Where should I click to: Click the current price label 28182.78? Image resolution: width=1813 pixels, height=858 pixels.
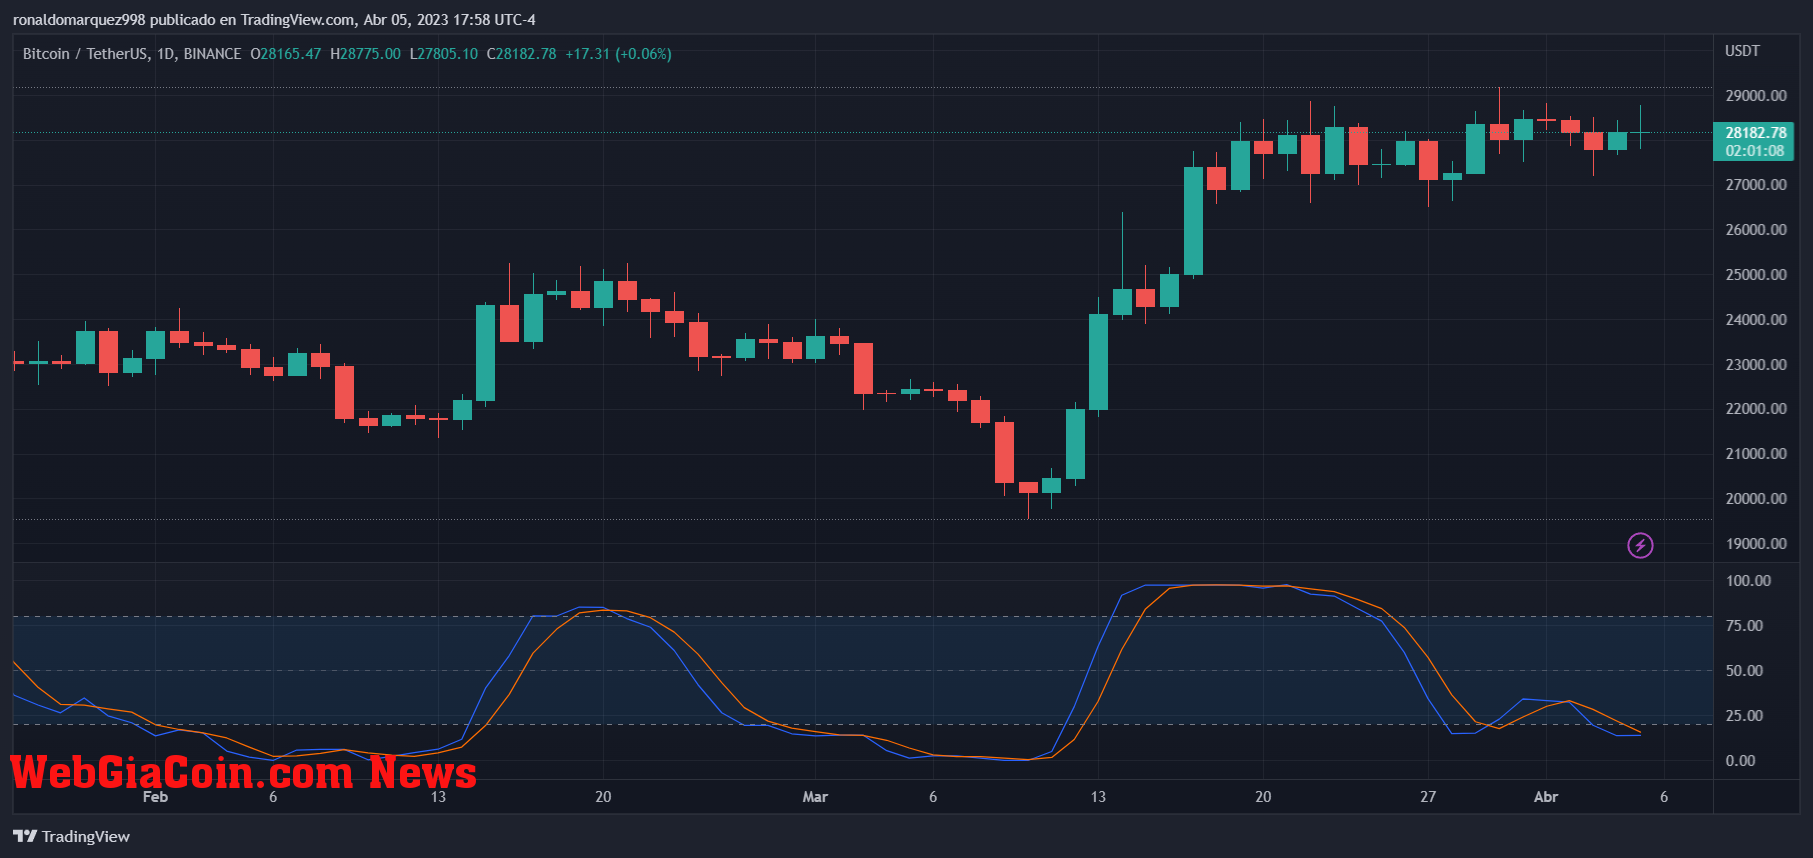1756,132
